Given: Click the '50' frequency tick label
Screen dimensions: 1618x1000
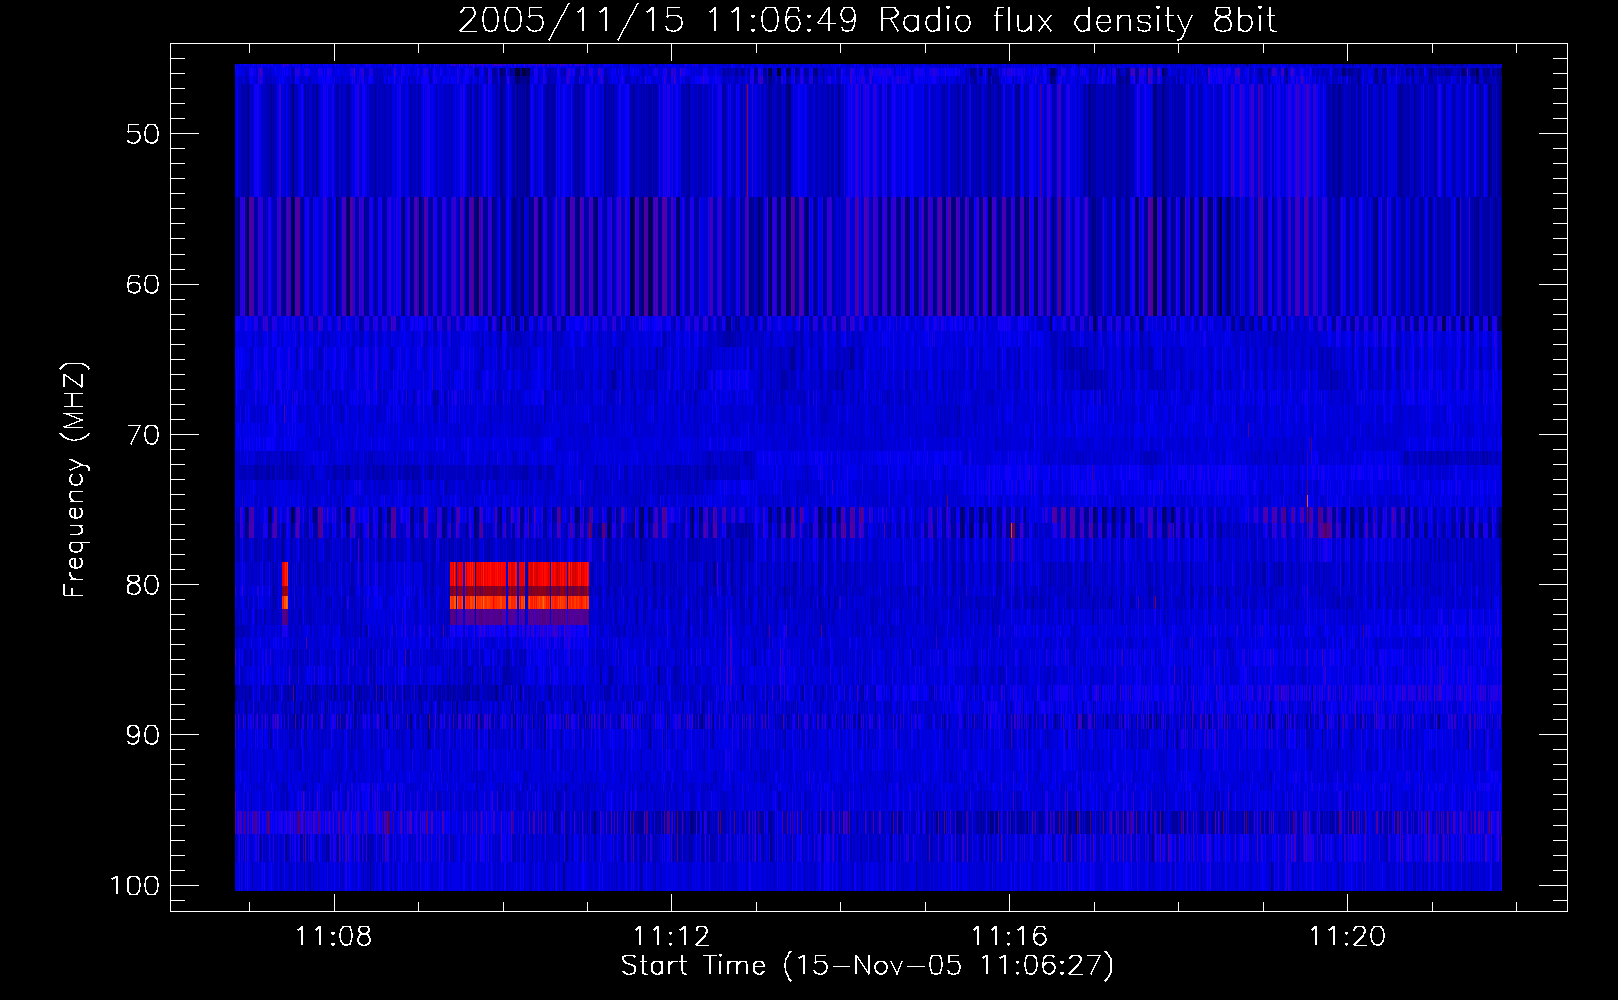Looking at the screenshot, I should (x=143, y=134).
